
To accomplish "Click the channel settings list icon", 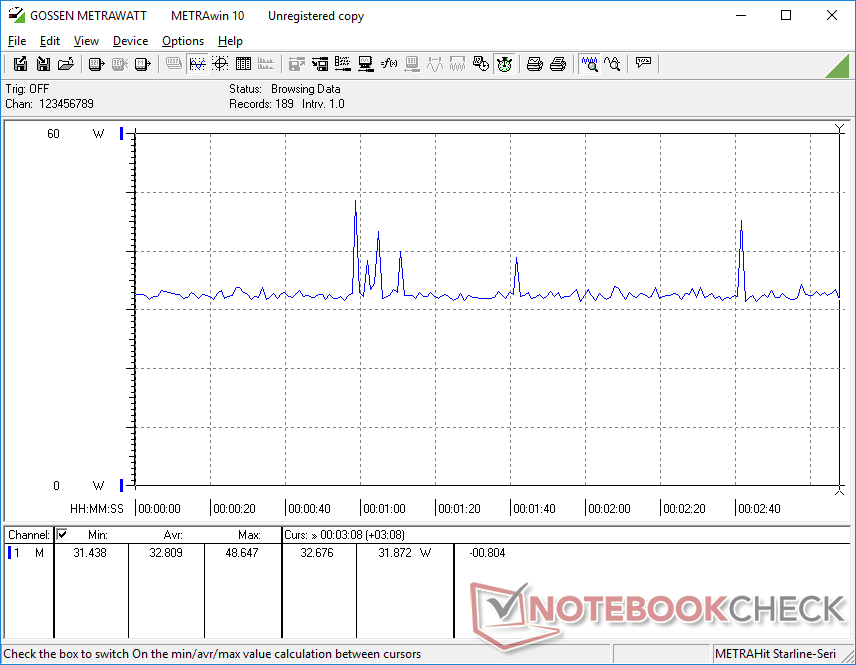I will 342,64.
